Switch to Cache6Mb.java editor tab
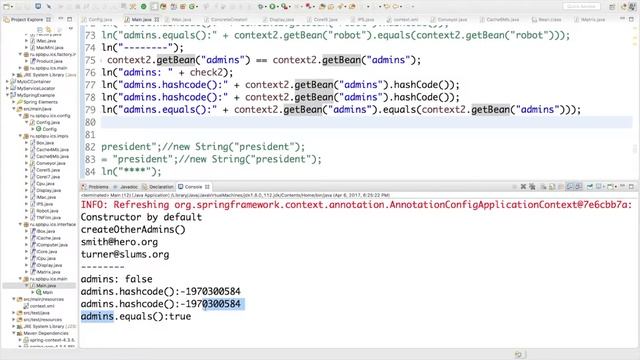The height and width of the screenshot is (360, 640). point(500,20)
